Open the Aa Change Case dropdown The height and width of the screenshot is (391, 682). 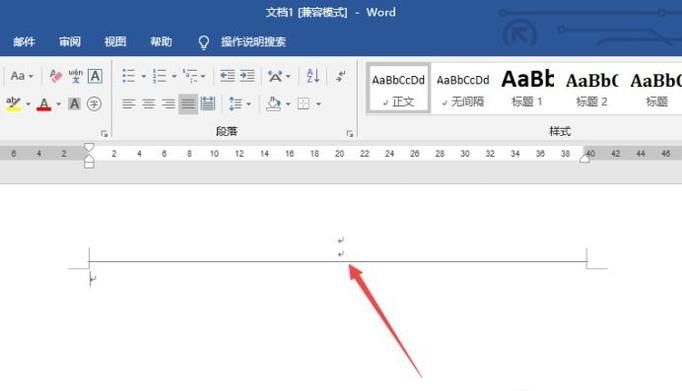[22, 76]
